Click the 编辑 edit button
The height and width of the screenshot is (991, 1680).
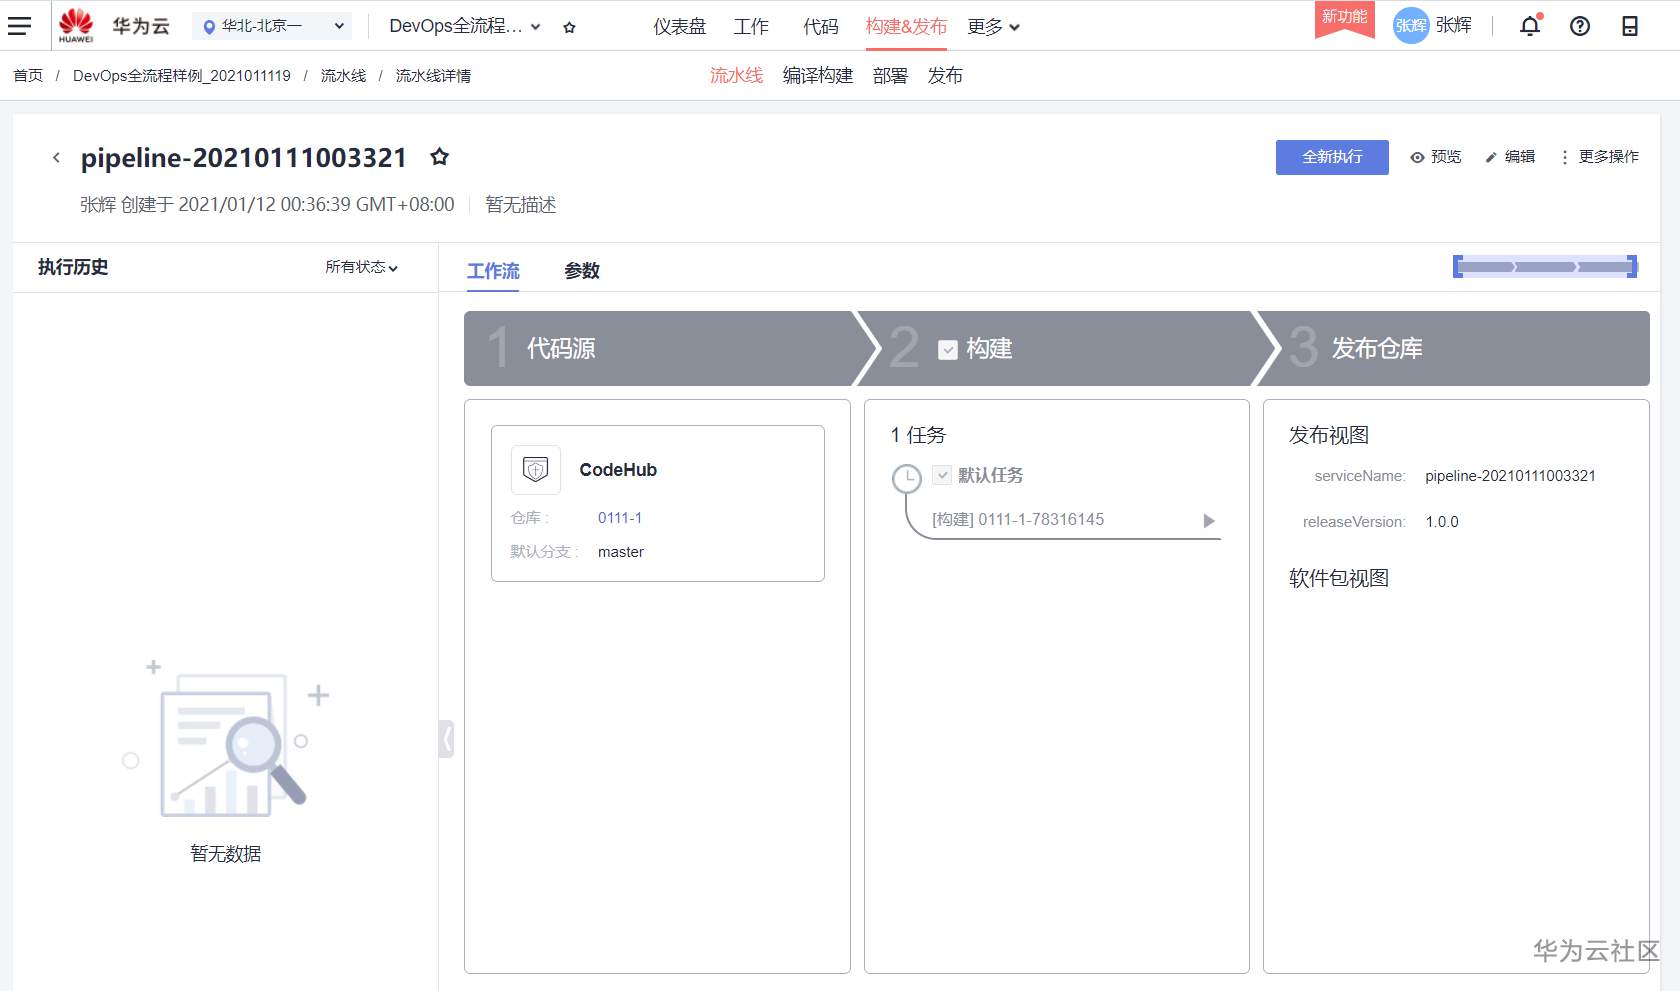pyautogui.click(x=1510, y=157)
